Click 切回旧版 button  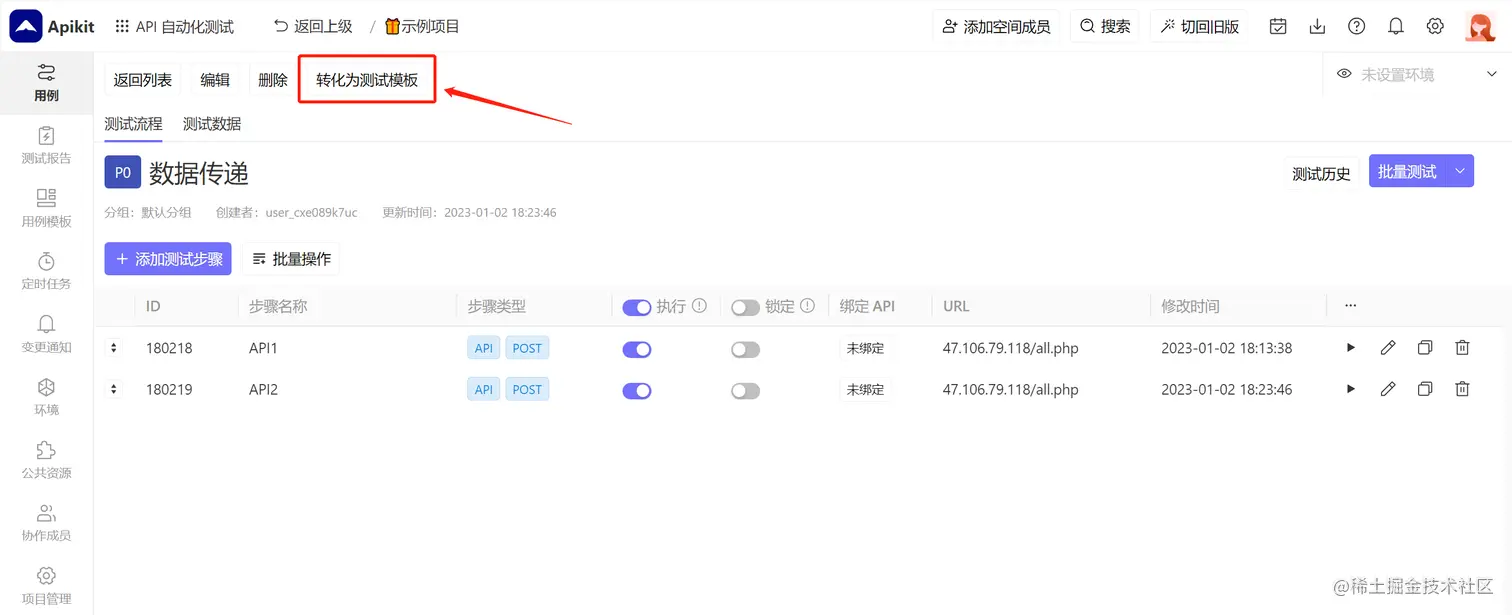[1199, 27]
